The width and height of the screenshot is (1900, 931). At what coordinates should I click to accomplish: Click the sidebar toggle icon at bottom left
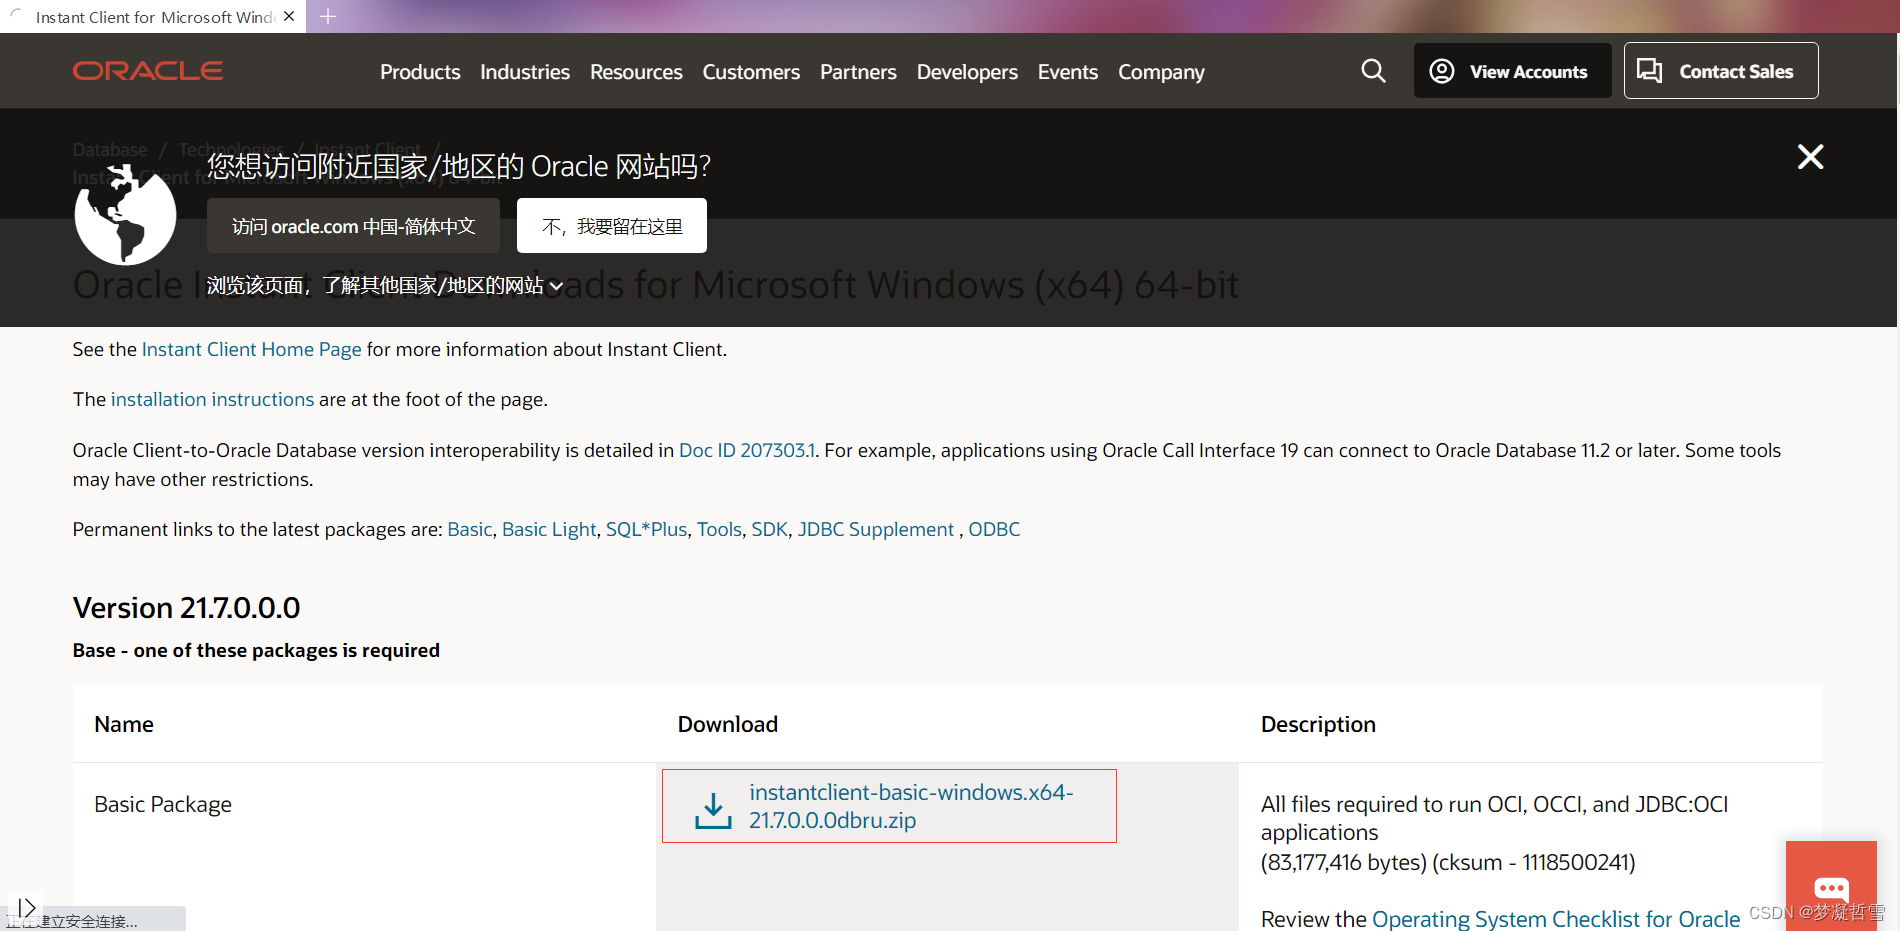pos(27,907)
